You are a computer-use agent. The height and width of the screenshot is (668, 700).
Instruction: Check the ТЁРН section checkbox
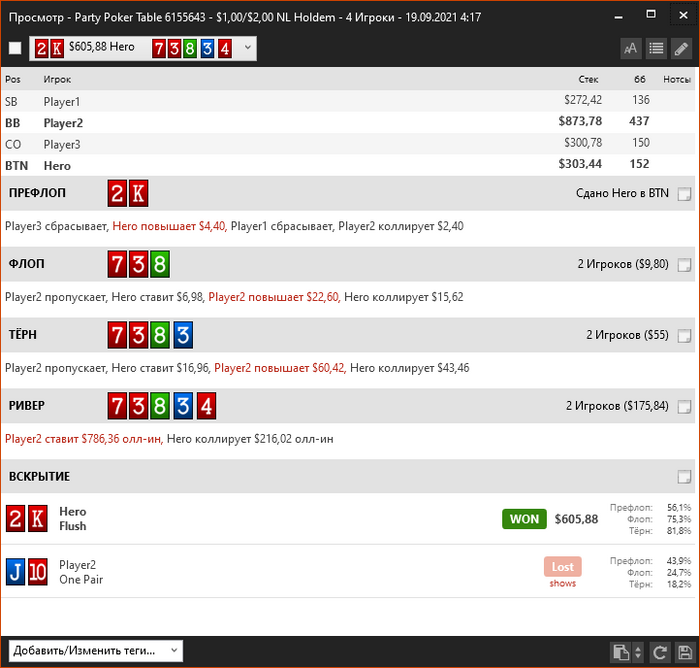coord(684,335)
